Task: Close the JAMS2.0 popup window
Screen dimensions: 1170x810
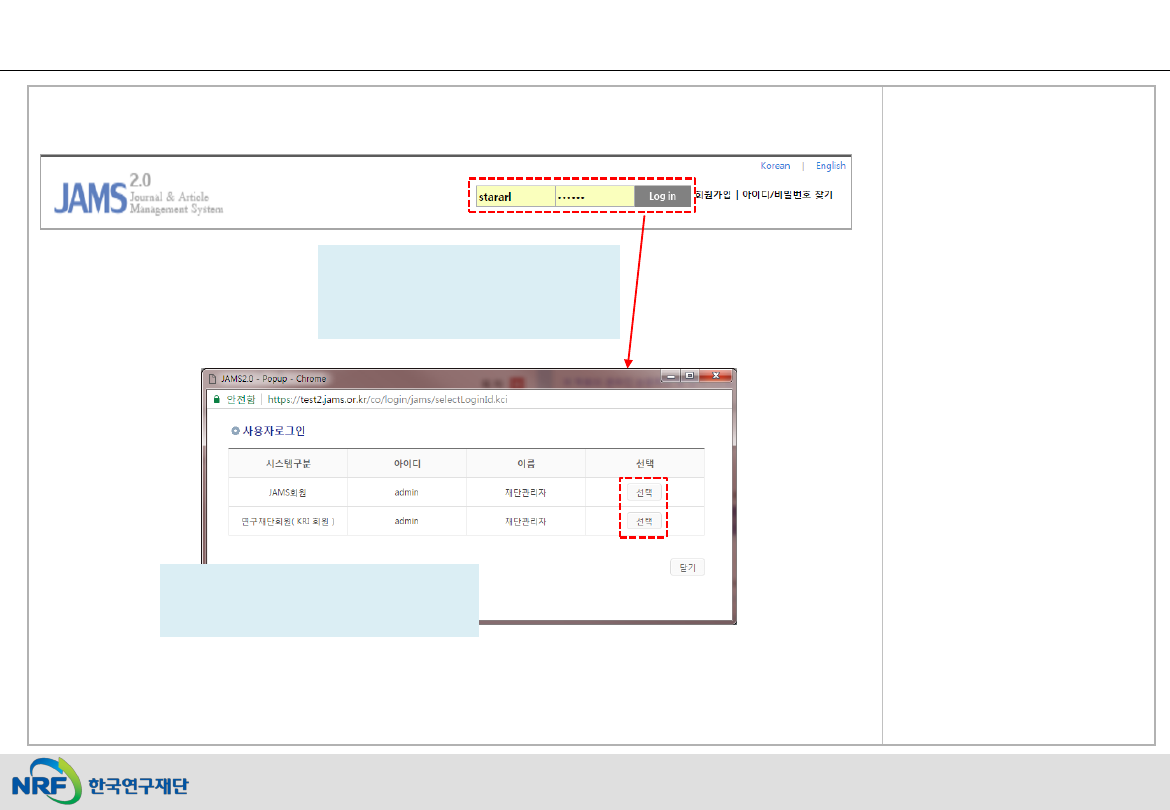Action: click(713, 377)
